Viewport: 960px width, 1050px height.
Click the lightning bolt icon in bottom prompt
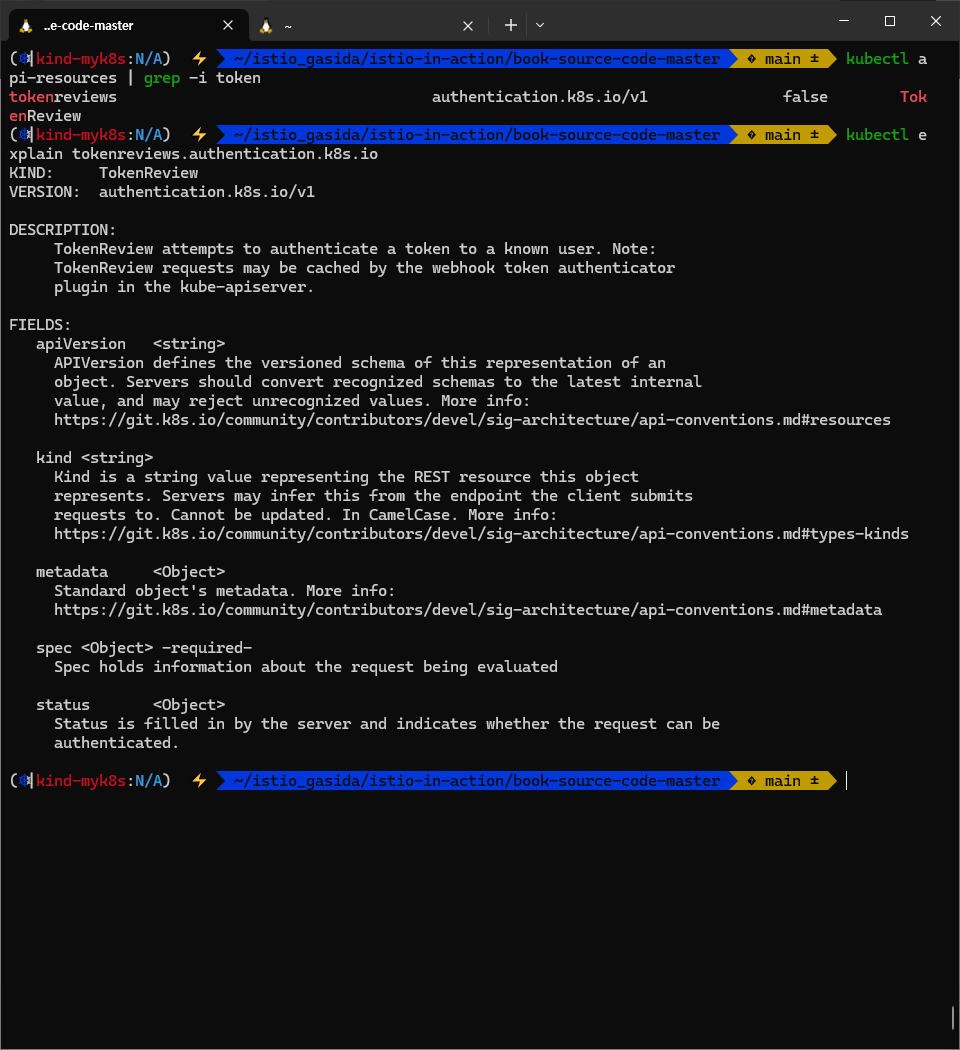199,781
